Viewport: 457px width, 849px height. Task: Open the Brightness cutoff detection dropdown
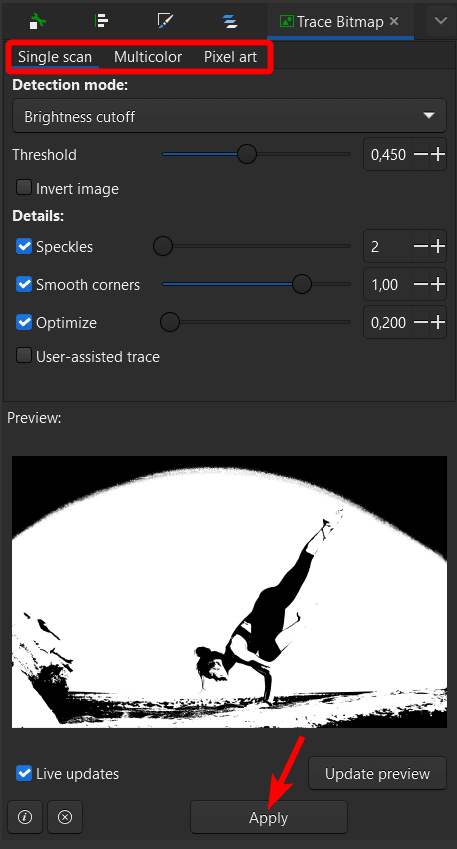(x=230, y=116)
